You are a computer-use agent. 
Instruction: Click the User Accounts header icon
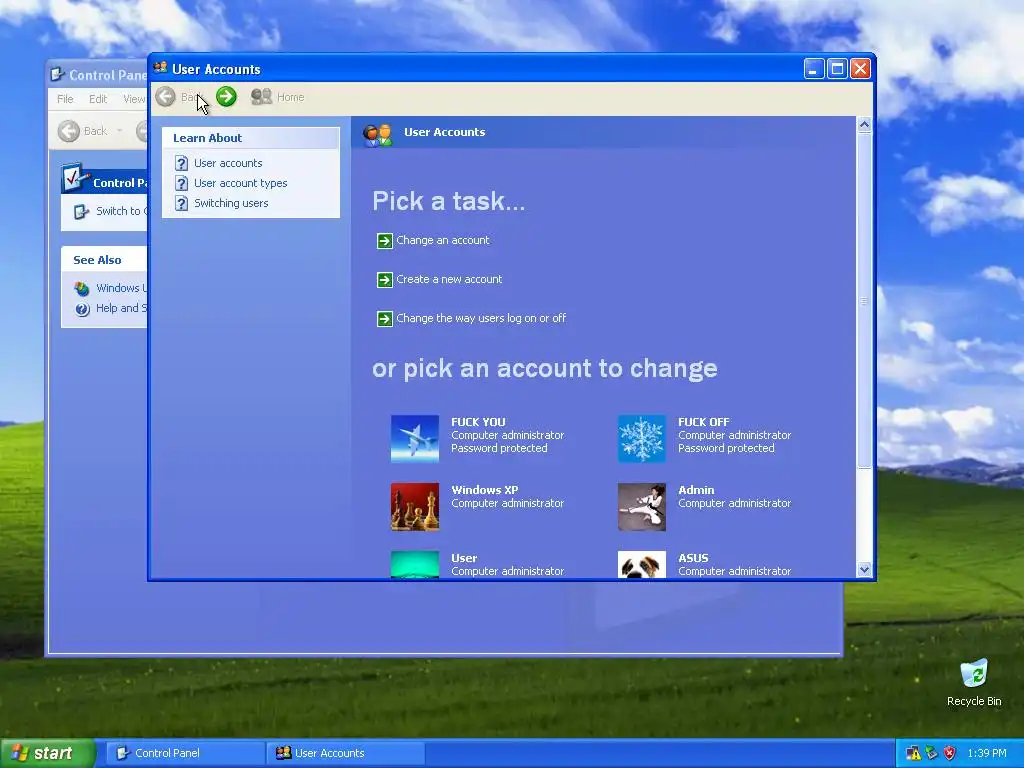(377, 134)
